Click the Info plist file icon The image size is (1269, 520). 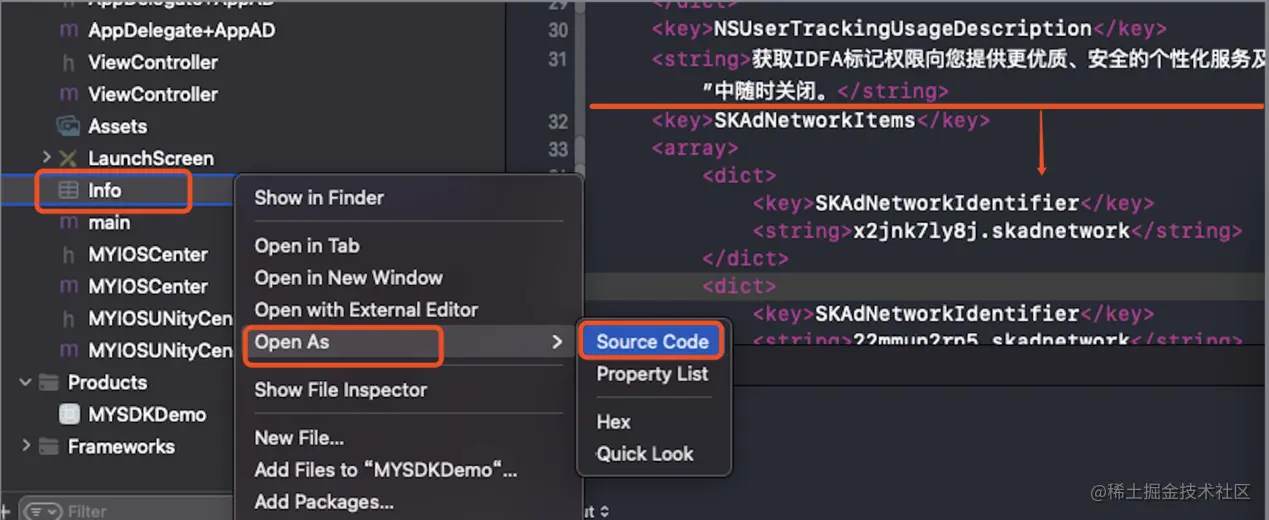[x=68, y=190]
